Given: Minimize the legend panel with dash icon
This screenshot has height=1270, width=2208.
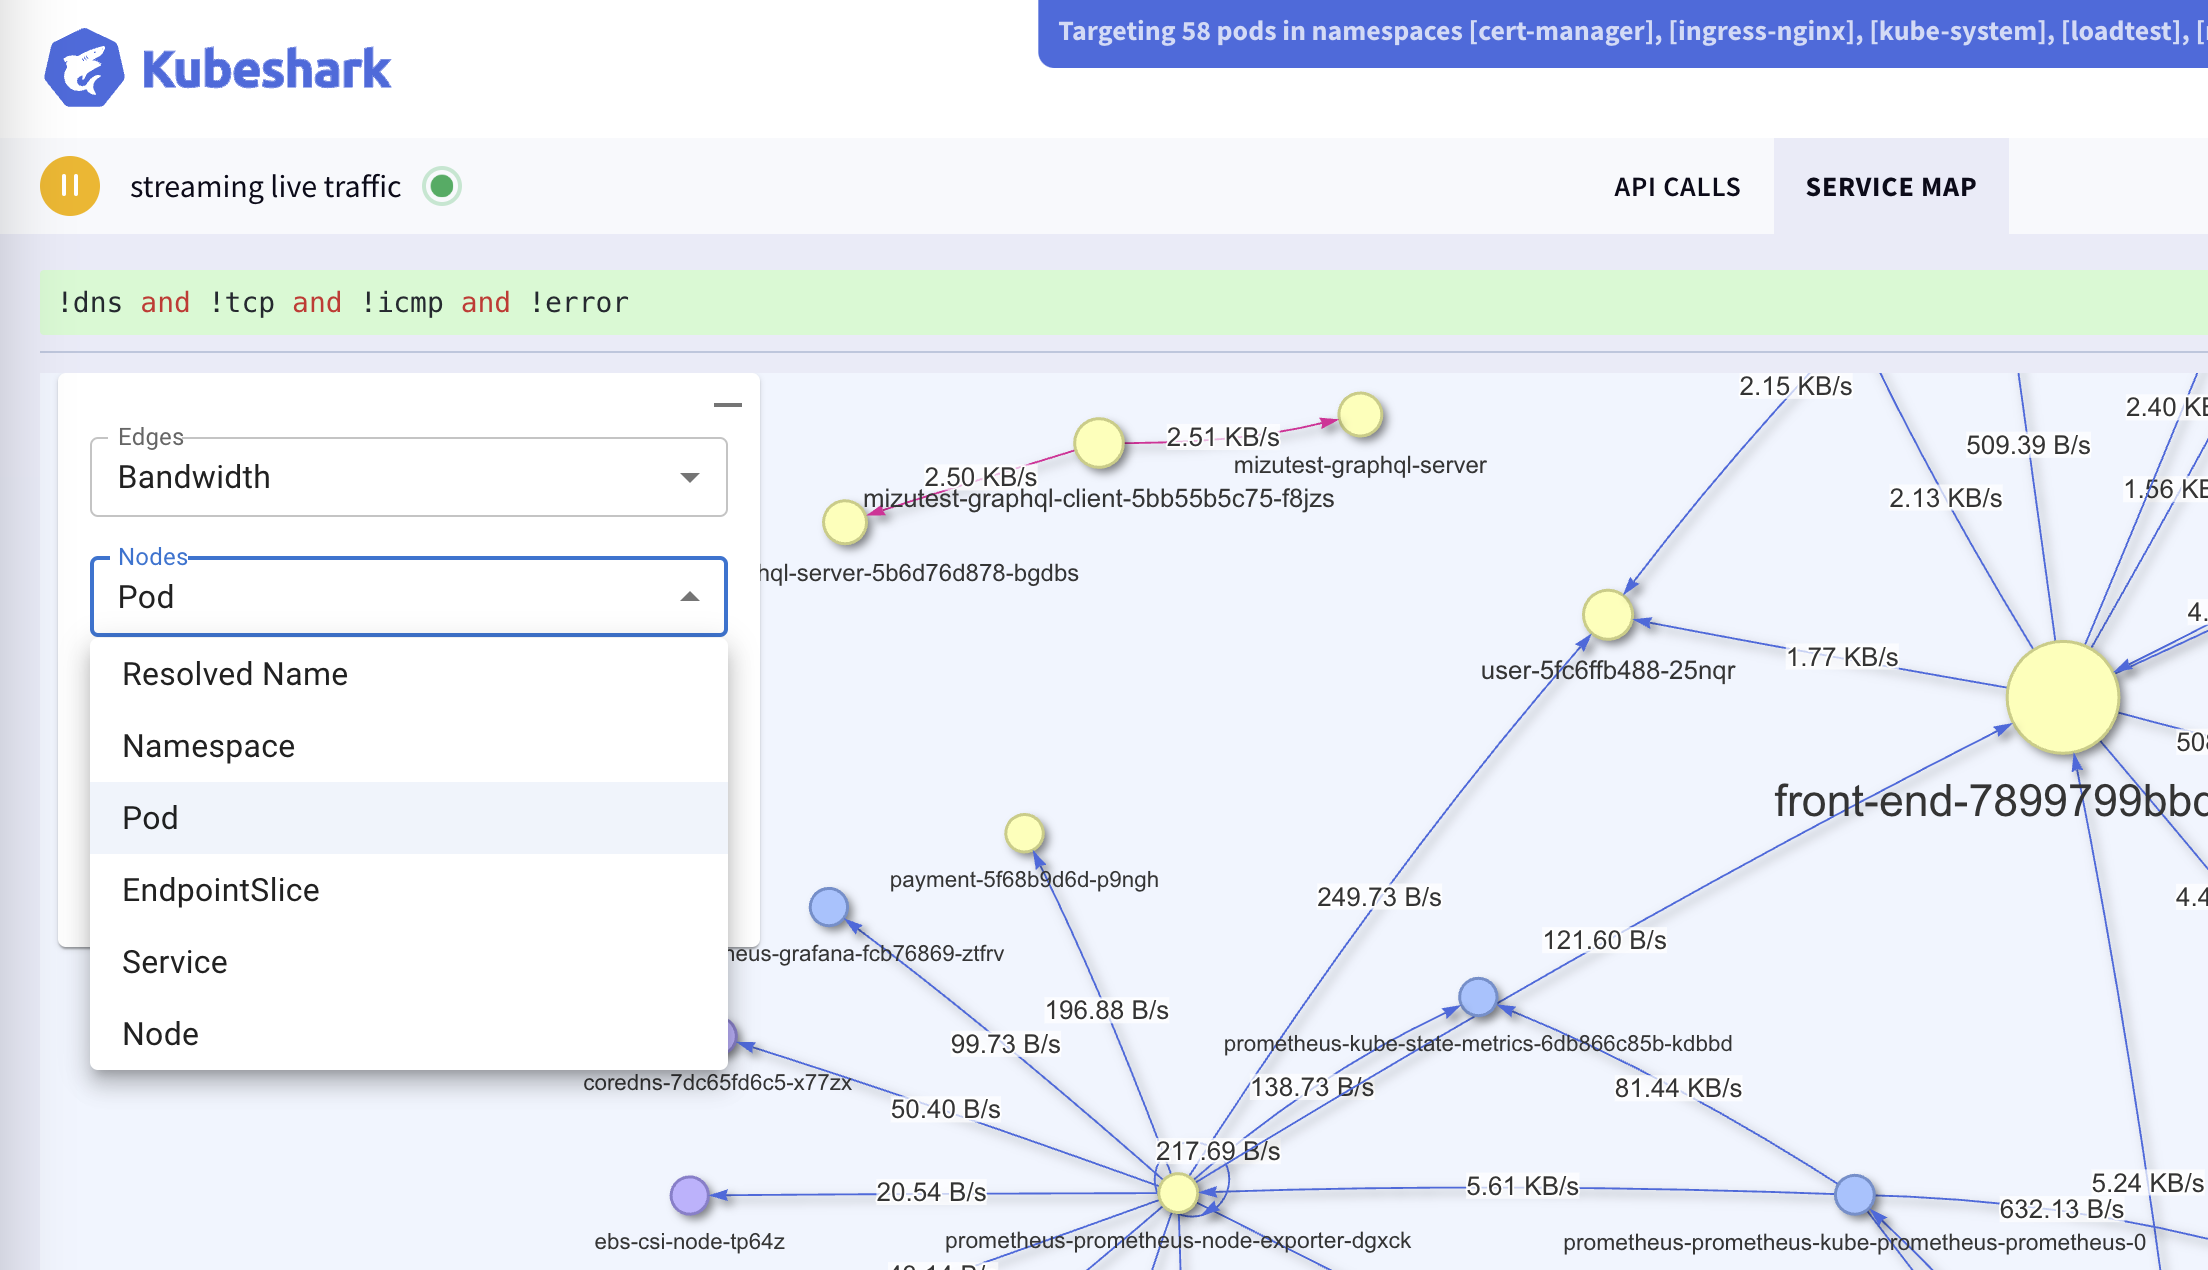Looking at the screenshot, I should [x=727, y=405].
